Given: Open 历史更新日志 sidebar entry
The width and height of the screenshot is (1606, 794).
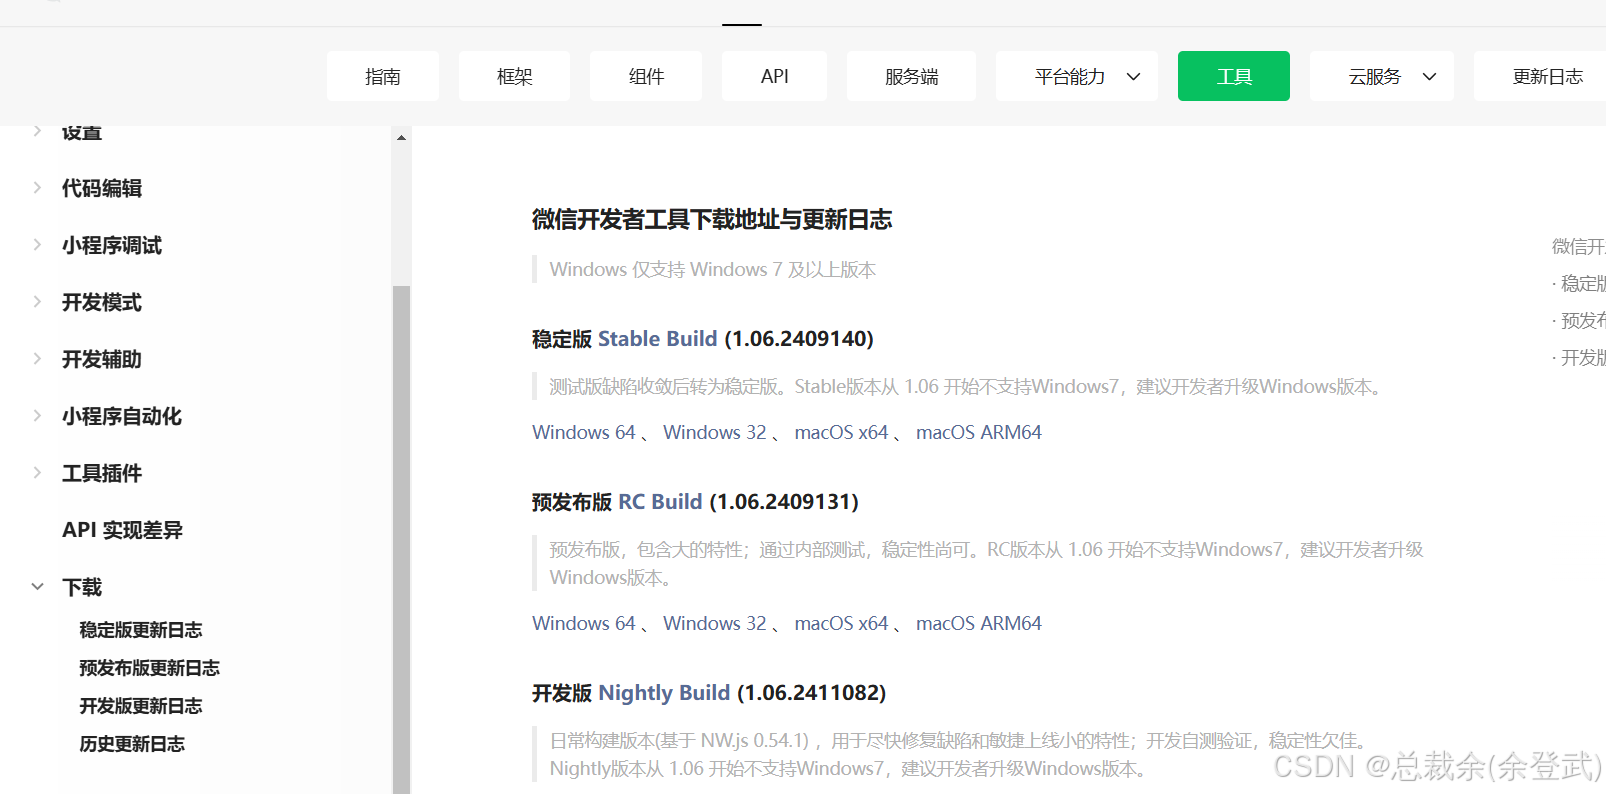Looking at the screenshot, I should (x=132, y=744).
